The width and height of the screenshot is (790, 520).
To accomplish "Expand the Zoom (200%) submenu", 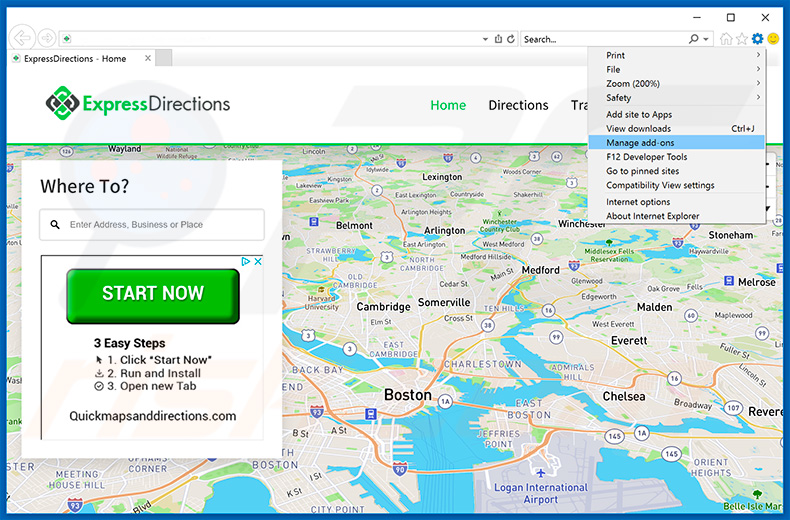I will (x=677, y=83).
